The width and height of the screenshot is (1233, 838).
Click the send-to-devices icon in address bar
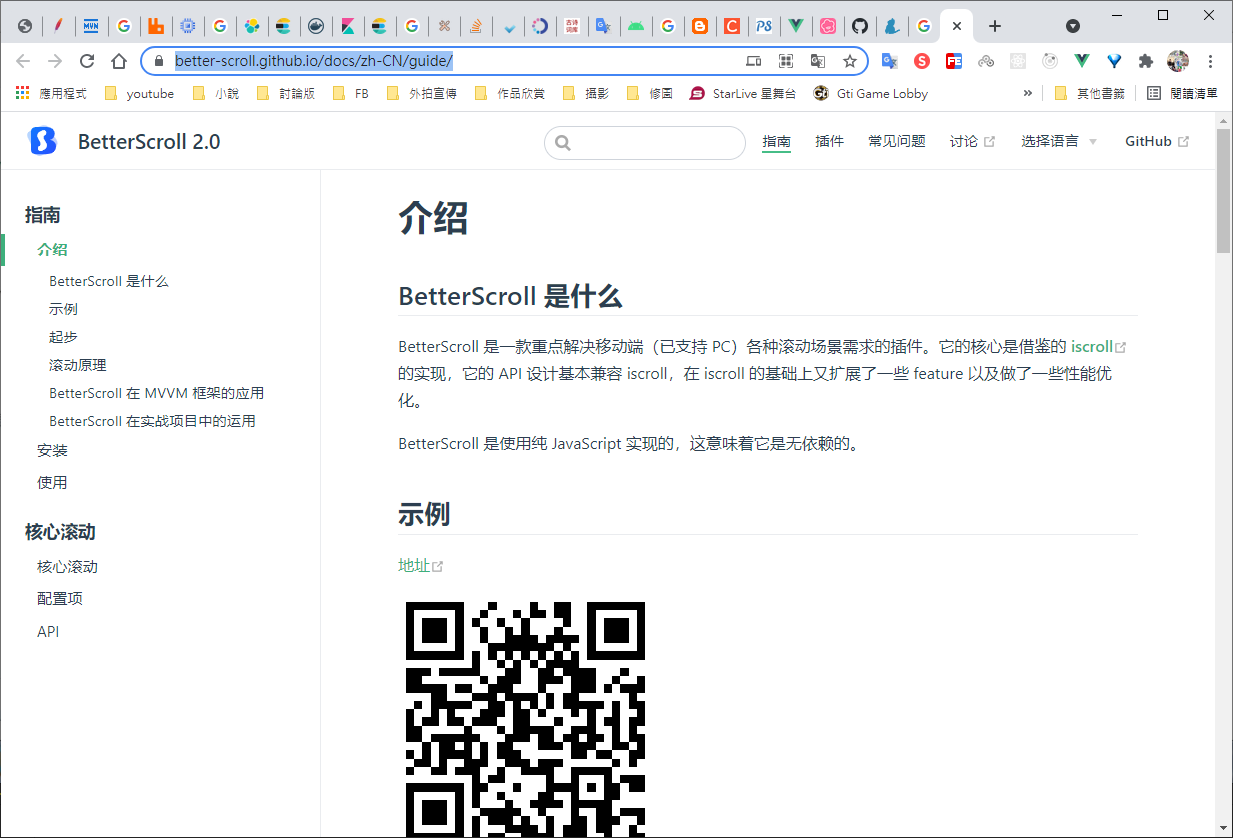pos(754,61)
